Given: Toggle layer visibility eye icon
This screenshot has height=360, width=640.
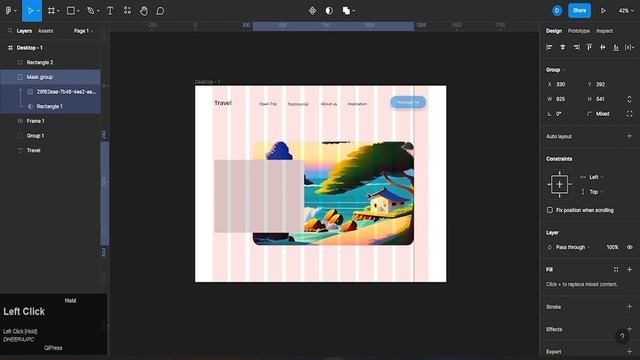Looking at the screenshot, I should pyautogui.click(x=630, y=247).
